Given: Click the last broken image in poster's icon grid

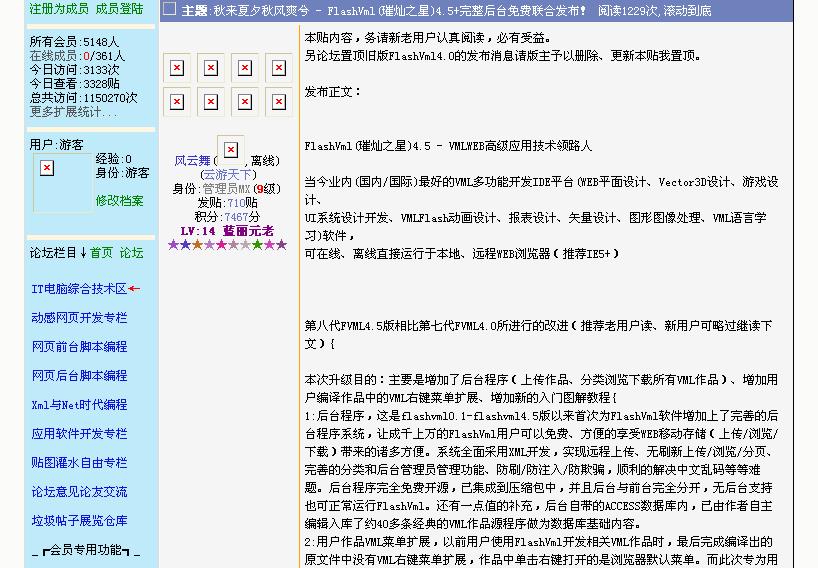Looking at the screenshot, I should 279,102.
